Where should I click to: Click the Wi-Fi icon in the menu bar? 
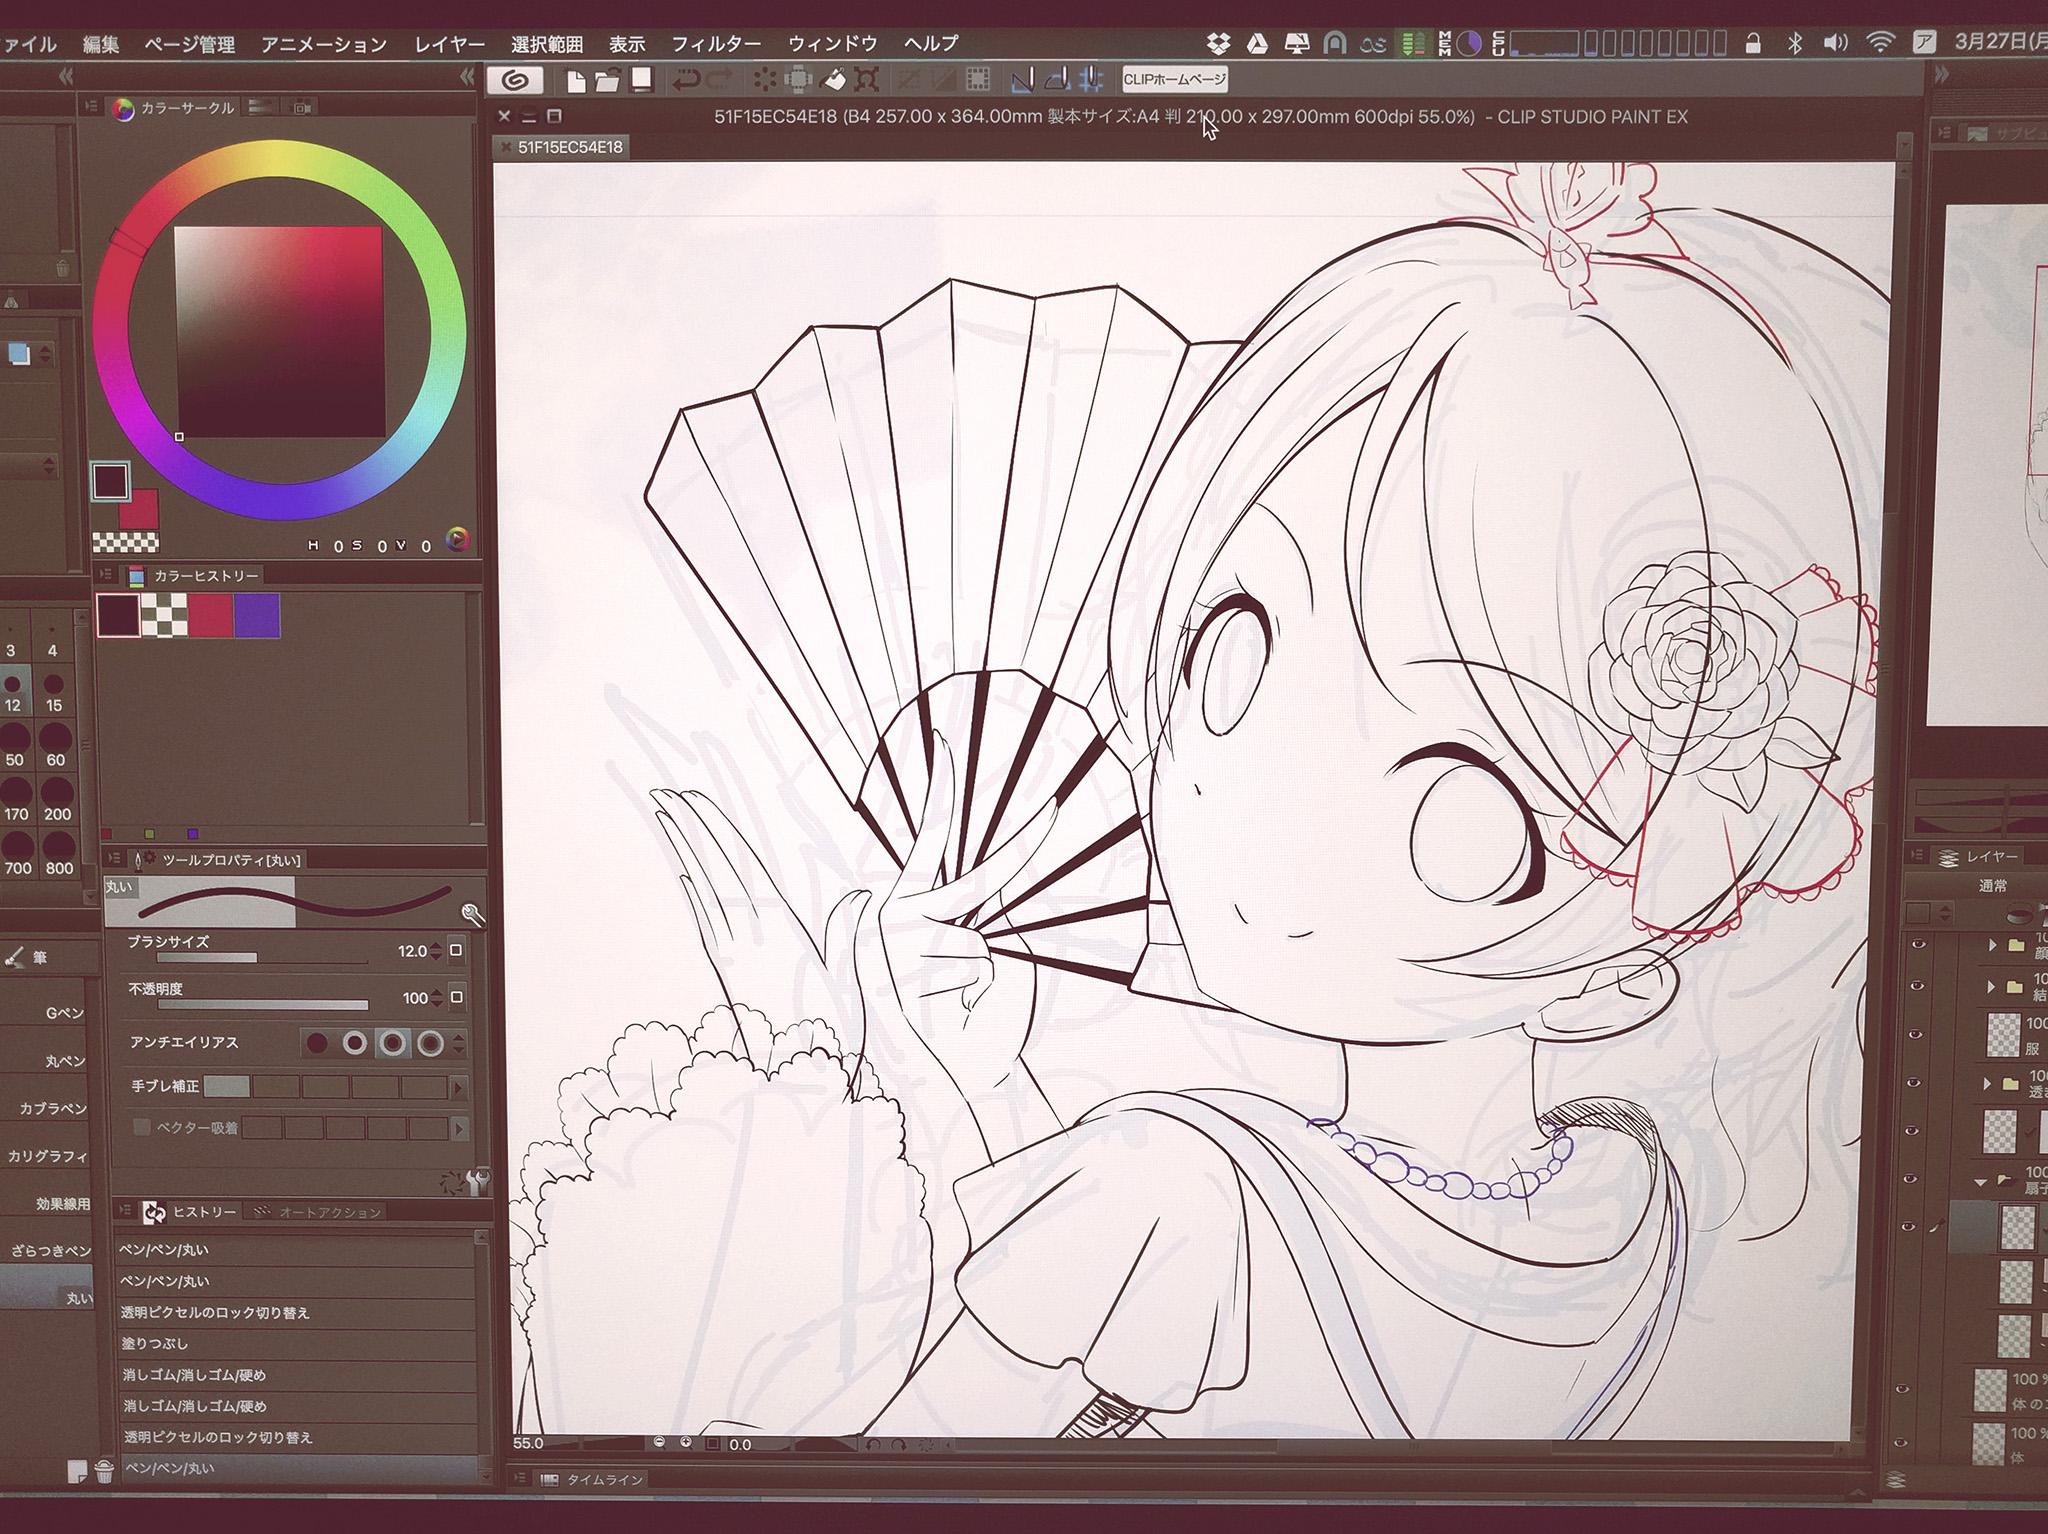pyautogui.click(x=1880, y=43)
